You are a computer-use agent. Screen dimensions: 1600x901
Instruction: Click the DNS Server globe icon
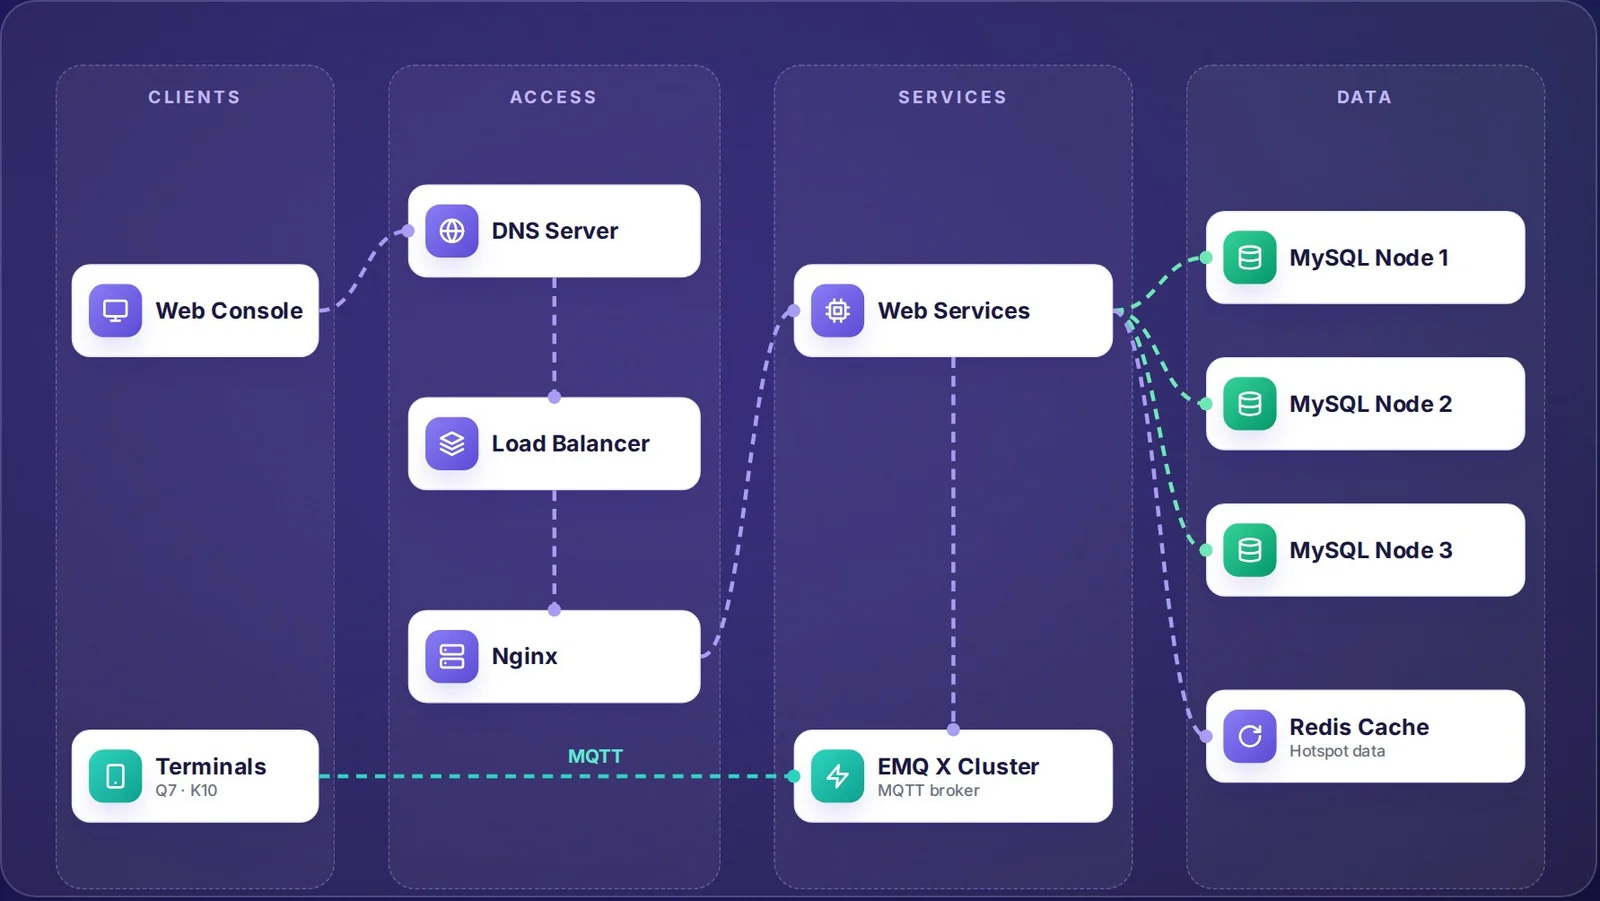[x=452, y=231]
